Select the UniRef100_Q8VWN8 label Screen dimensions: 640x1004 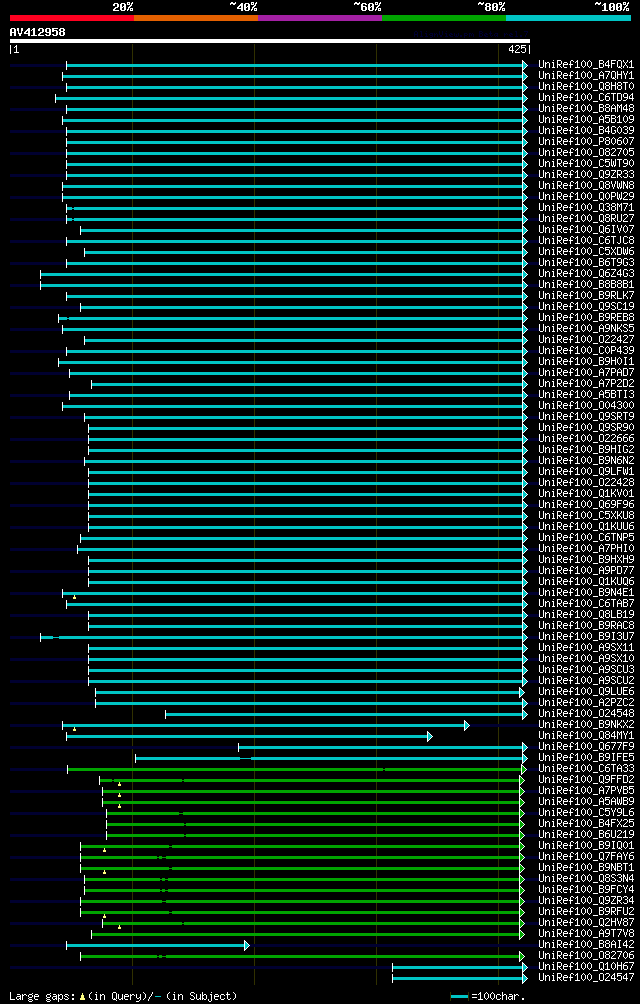[x=586, y=186]
